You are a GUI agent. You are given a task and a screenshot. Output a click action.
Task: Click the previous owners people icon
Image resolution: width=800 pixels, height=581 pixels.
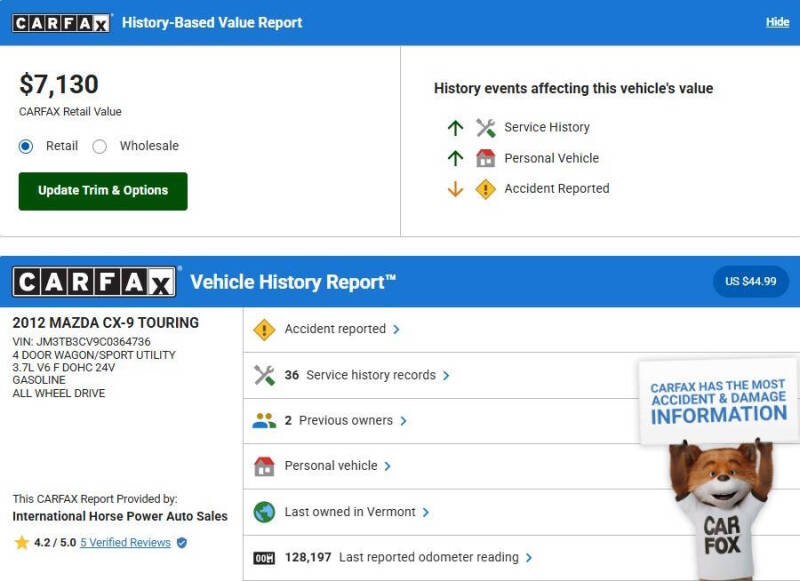coord(264,421)
